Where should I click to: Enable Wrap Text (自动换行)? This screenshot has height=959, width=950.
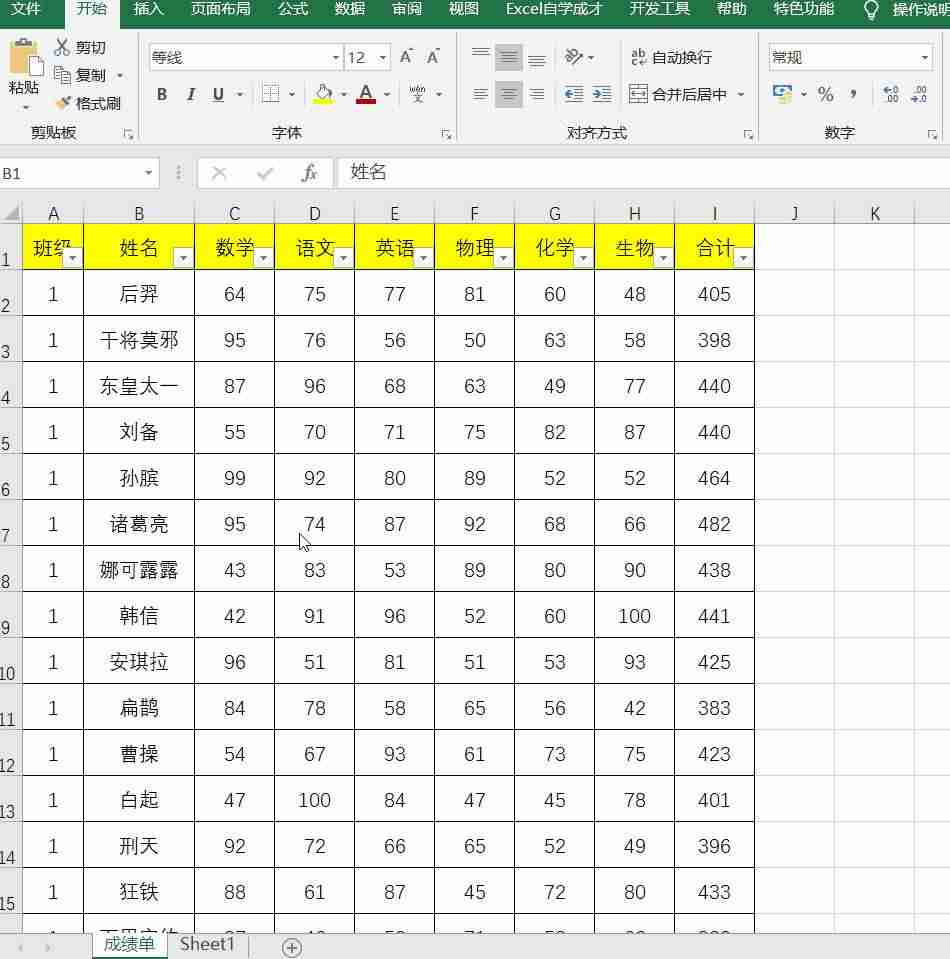tap(671, 57)
